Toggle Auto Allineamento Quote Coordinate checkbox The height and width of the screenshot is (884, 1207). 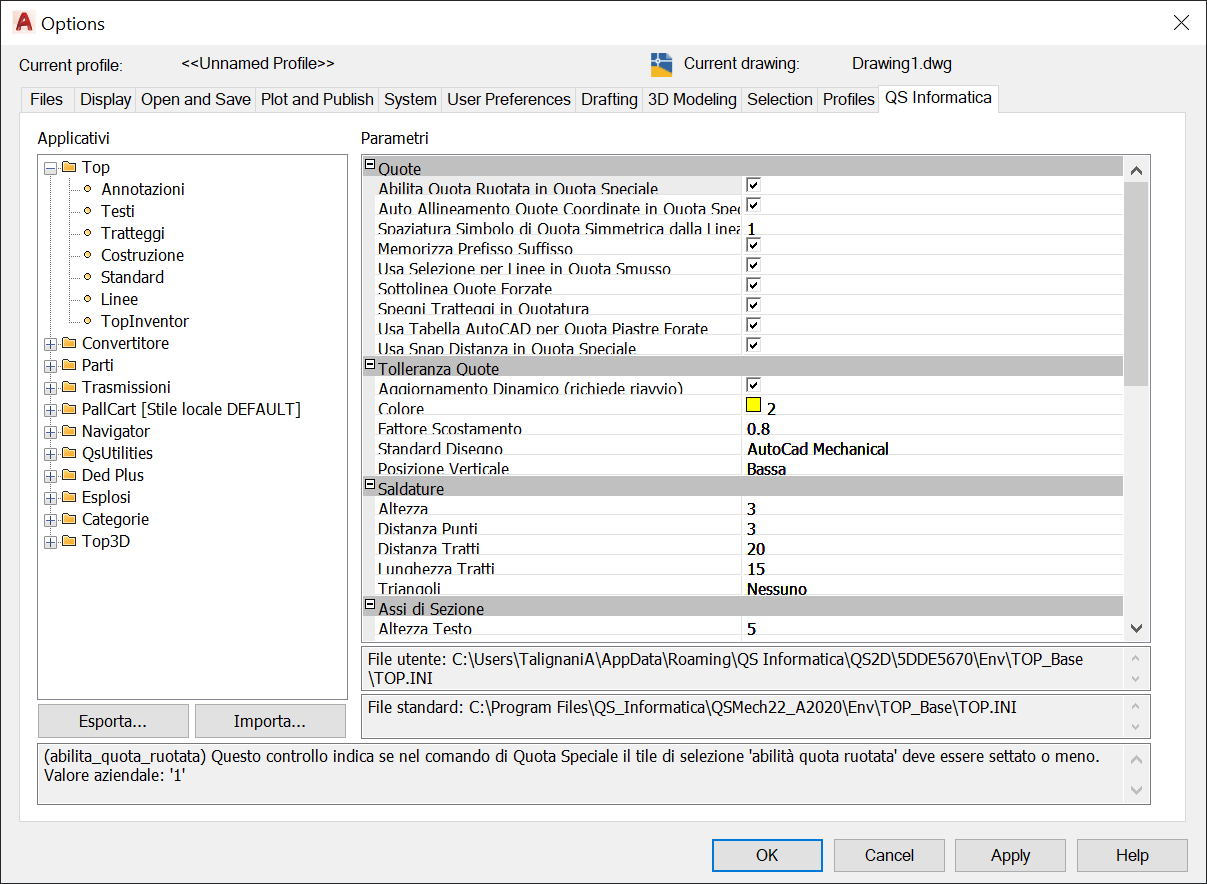[x=754, y=205]
